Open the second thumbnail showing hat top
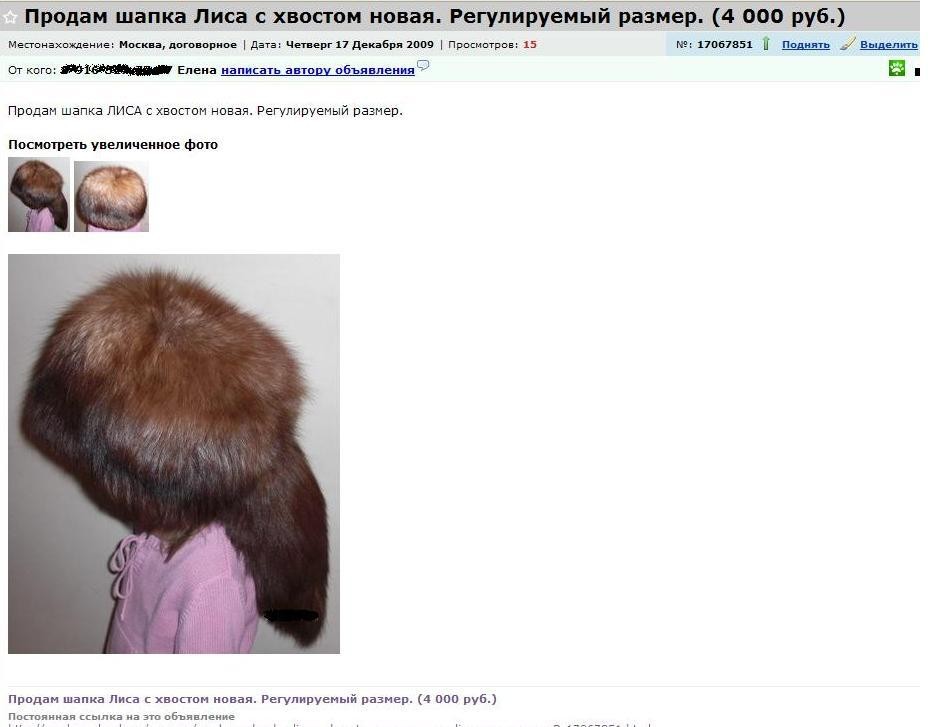This screenshot has height=727, width=946. [111, 196]
